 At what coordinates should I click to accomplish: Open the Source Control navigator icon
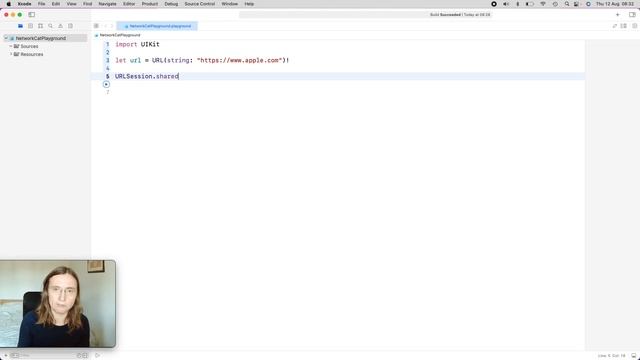(30, 26)
